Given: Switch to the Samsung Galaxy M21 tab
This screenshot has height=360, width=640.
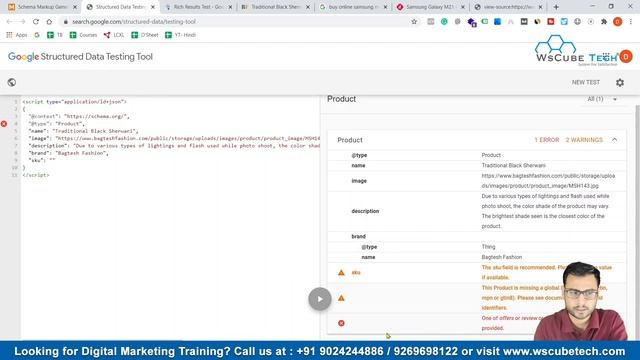Looking at the screenshot, I should pyautogui.click(x=431, y=7).
